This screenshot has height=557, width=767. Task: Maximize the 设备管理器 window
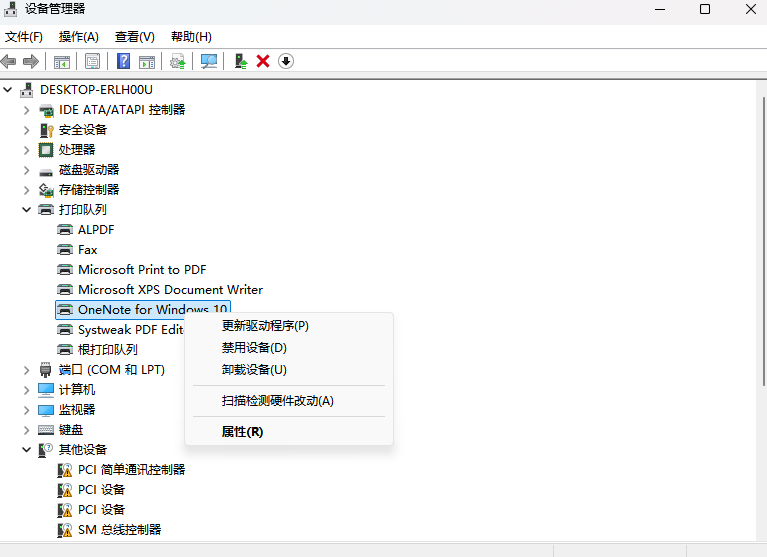705,9
